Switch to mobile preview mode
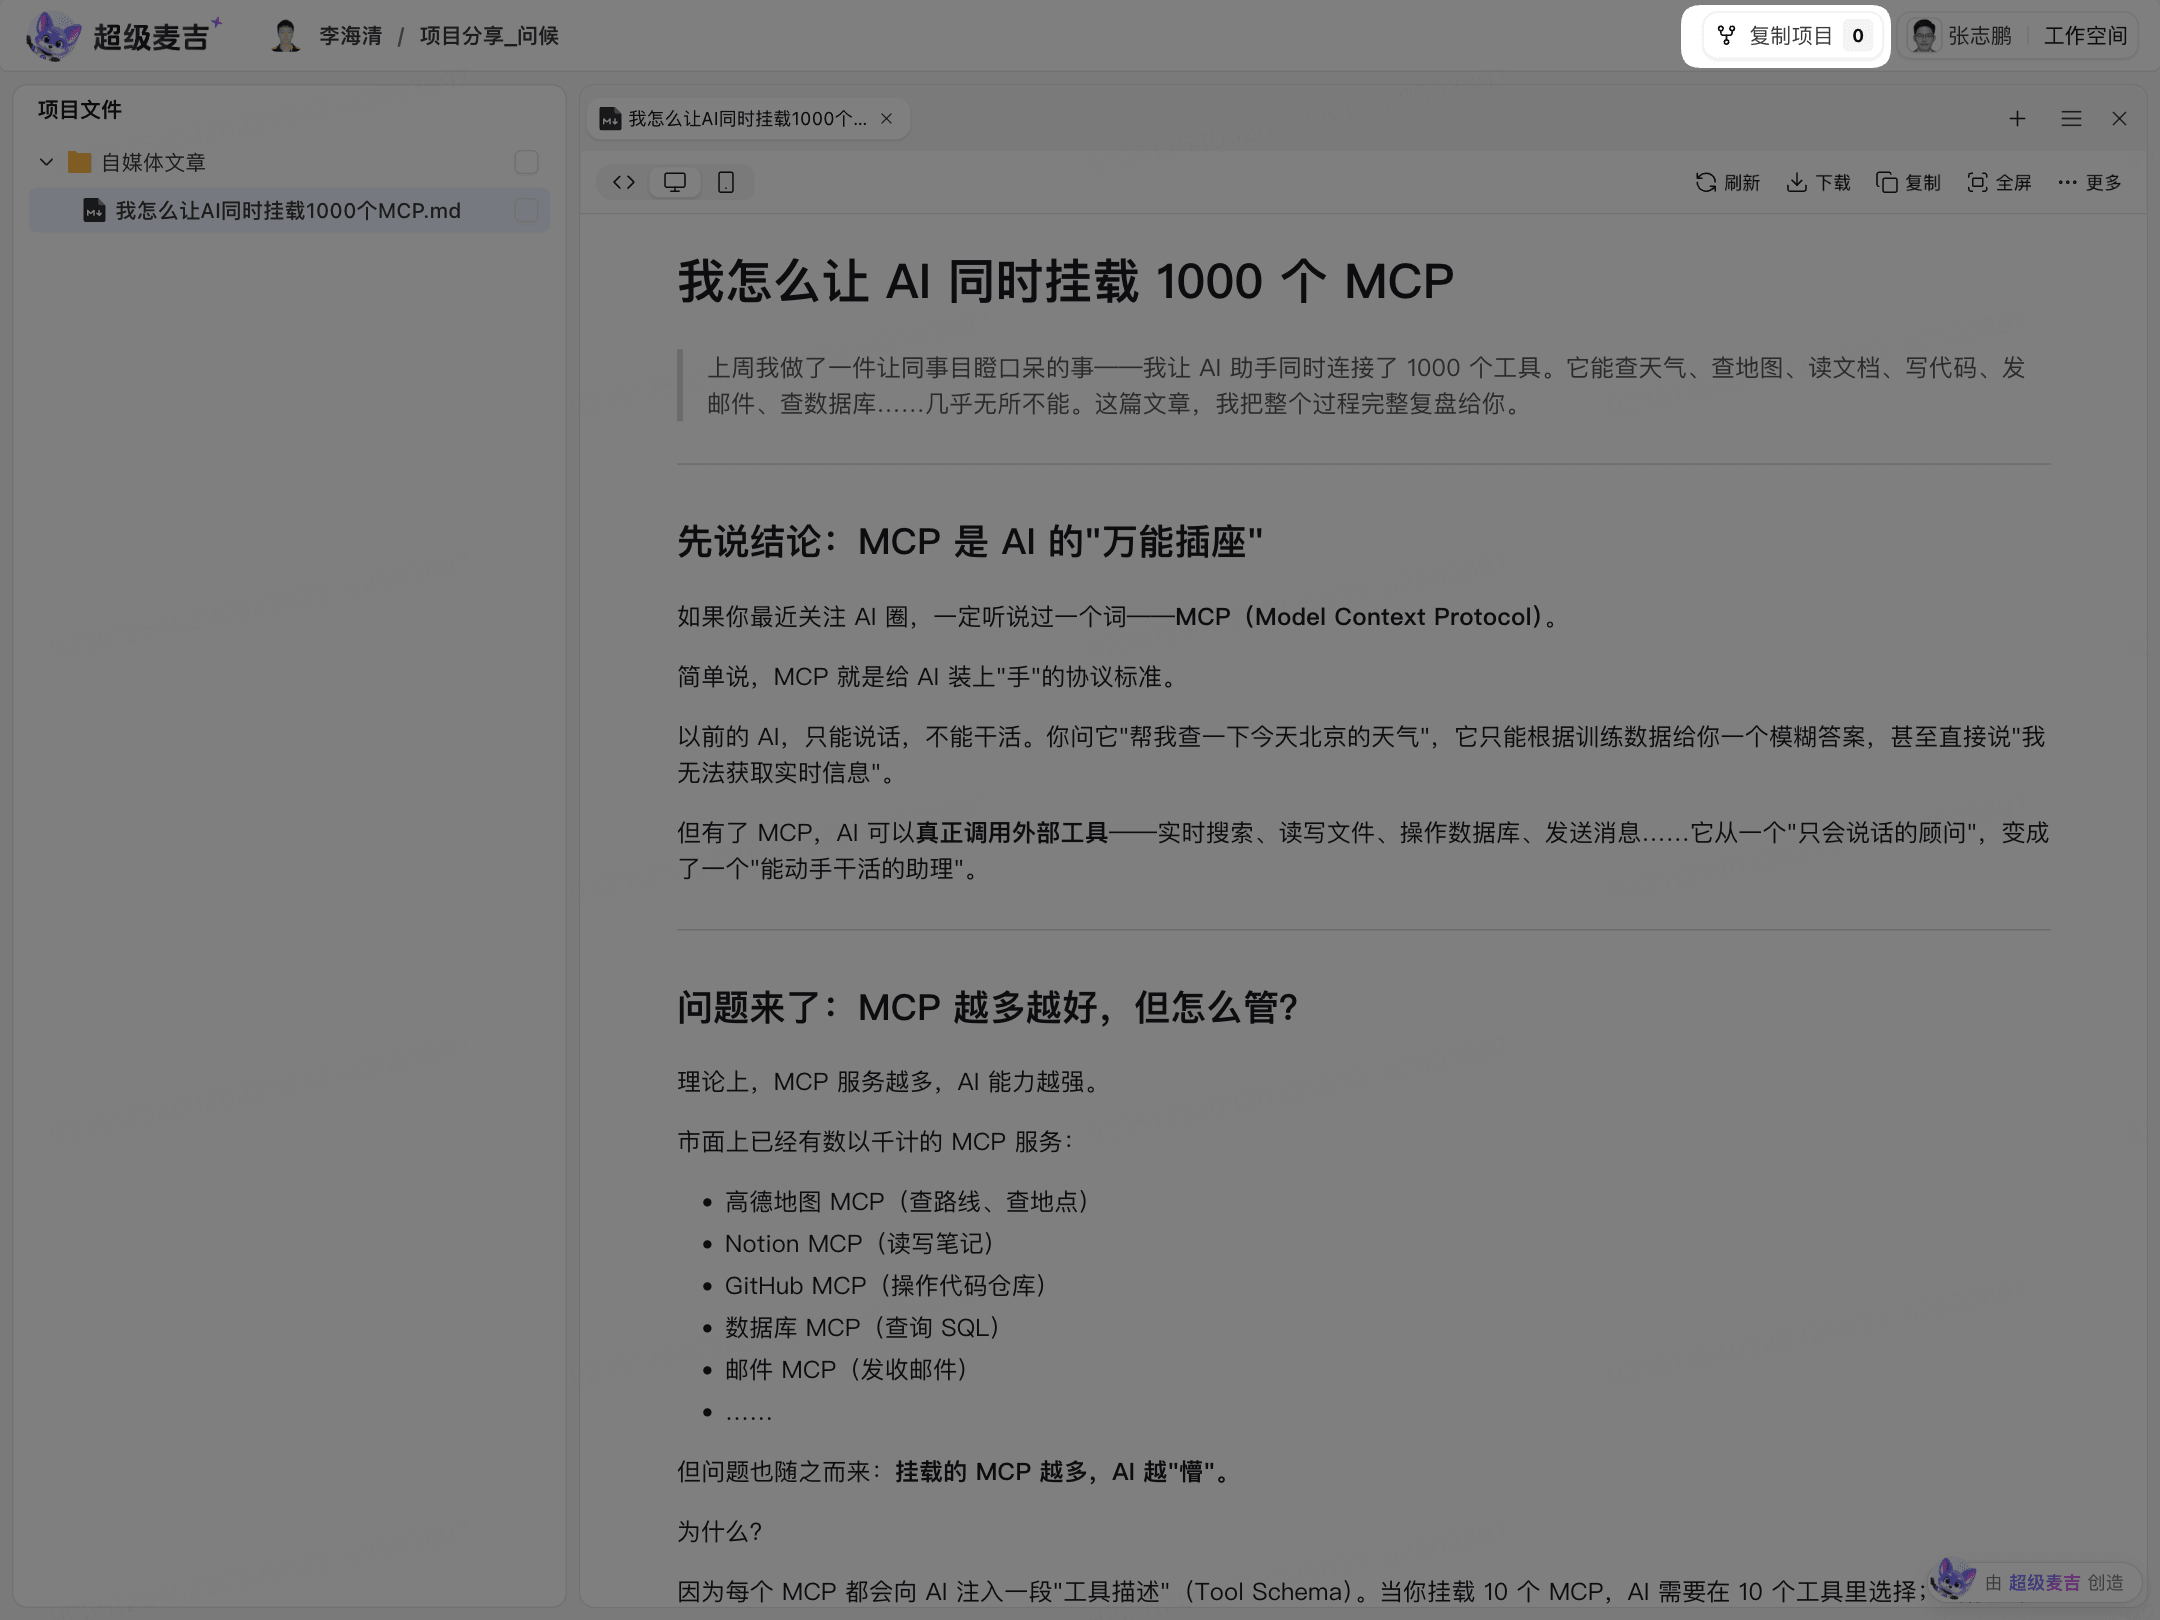Viewport: 2160px width, 1620px height. point(726,182)
